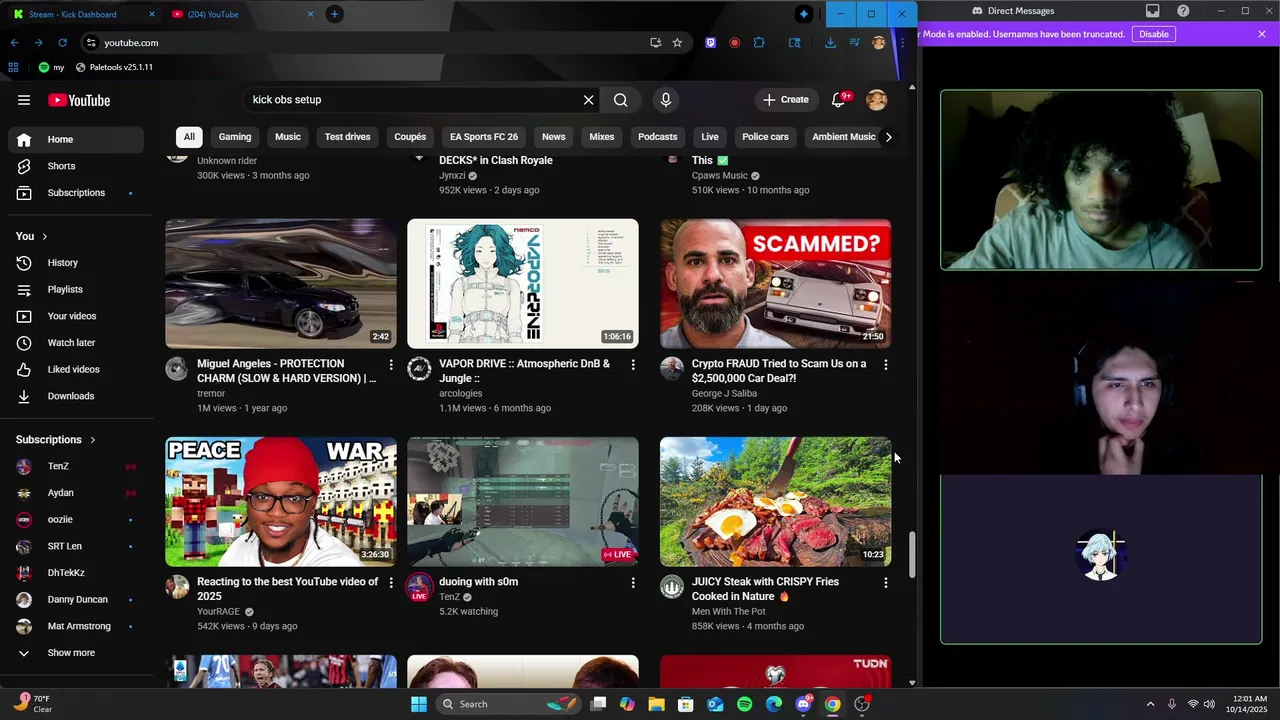Select the All filter chip
1280x720 pixels.
click(x=189, y=137)
